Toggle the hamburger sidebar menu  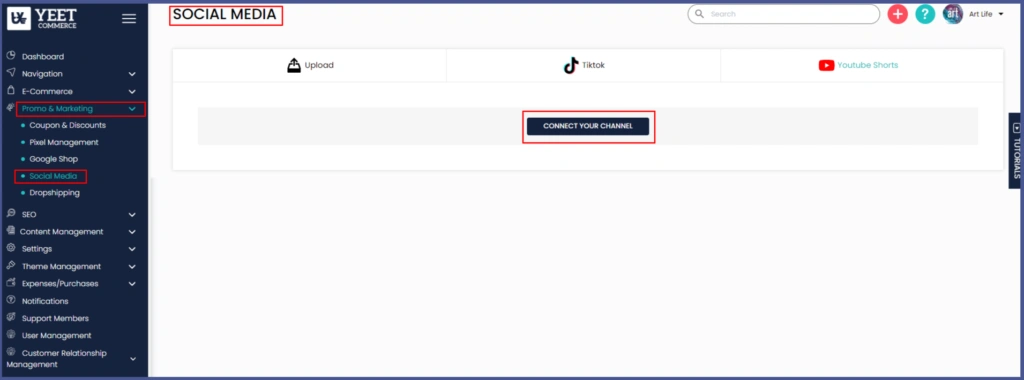click(x=129, y=19)
